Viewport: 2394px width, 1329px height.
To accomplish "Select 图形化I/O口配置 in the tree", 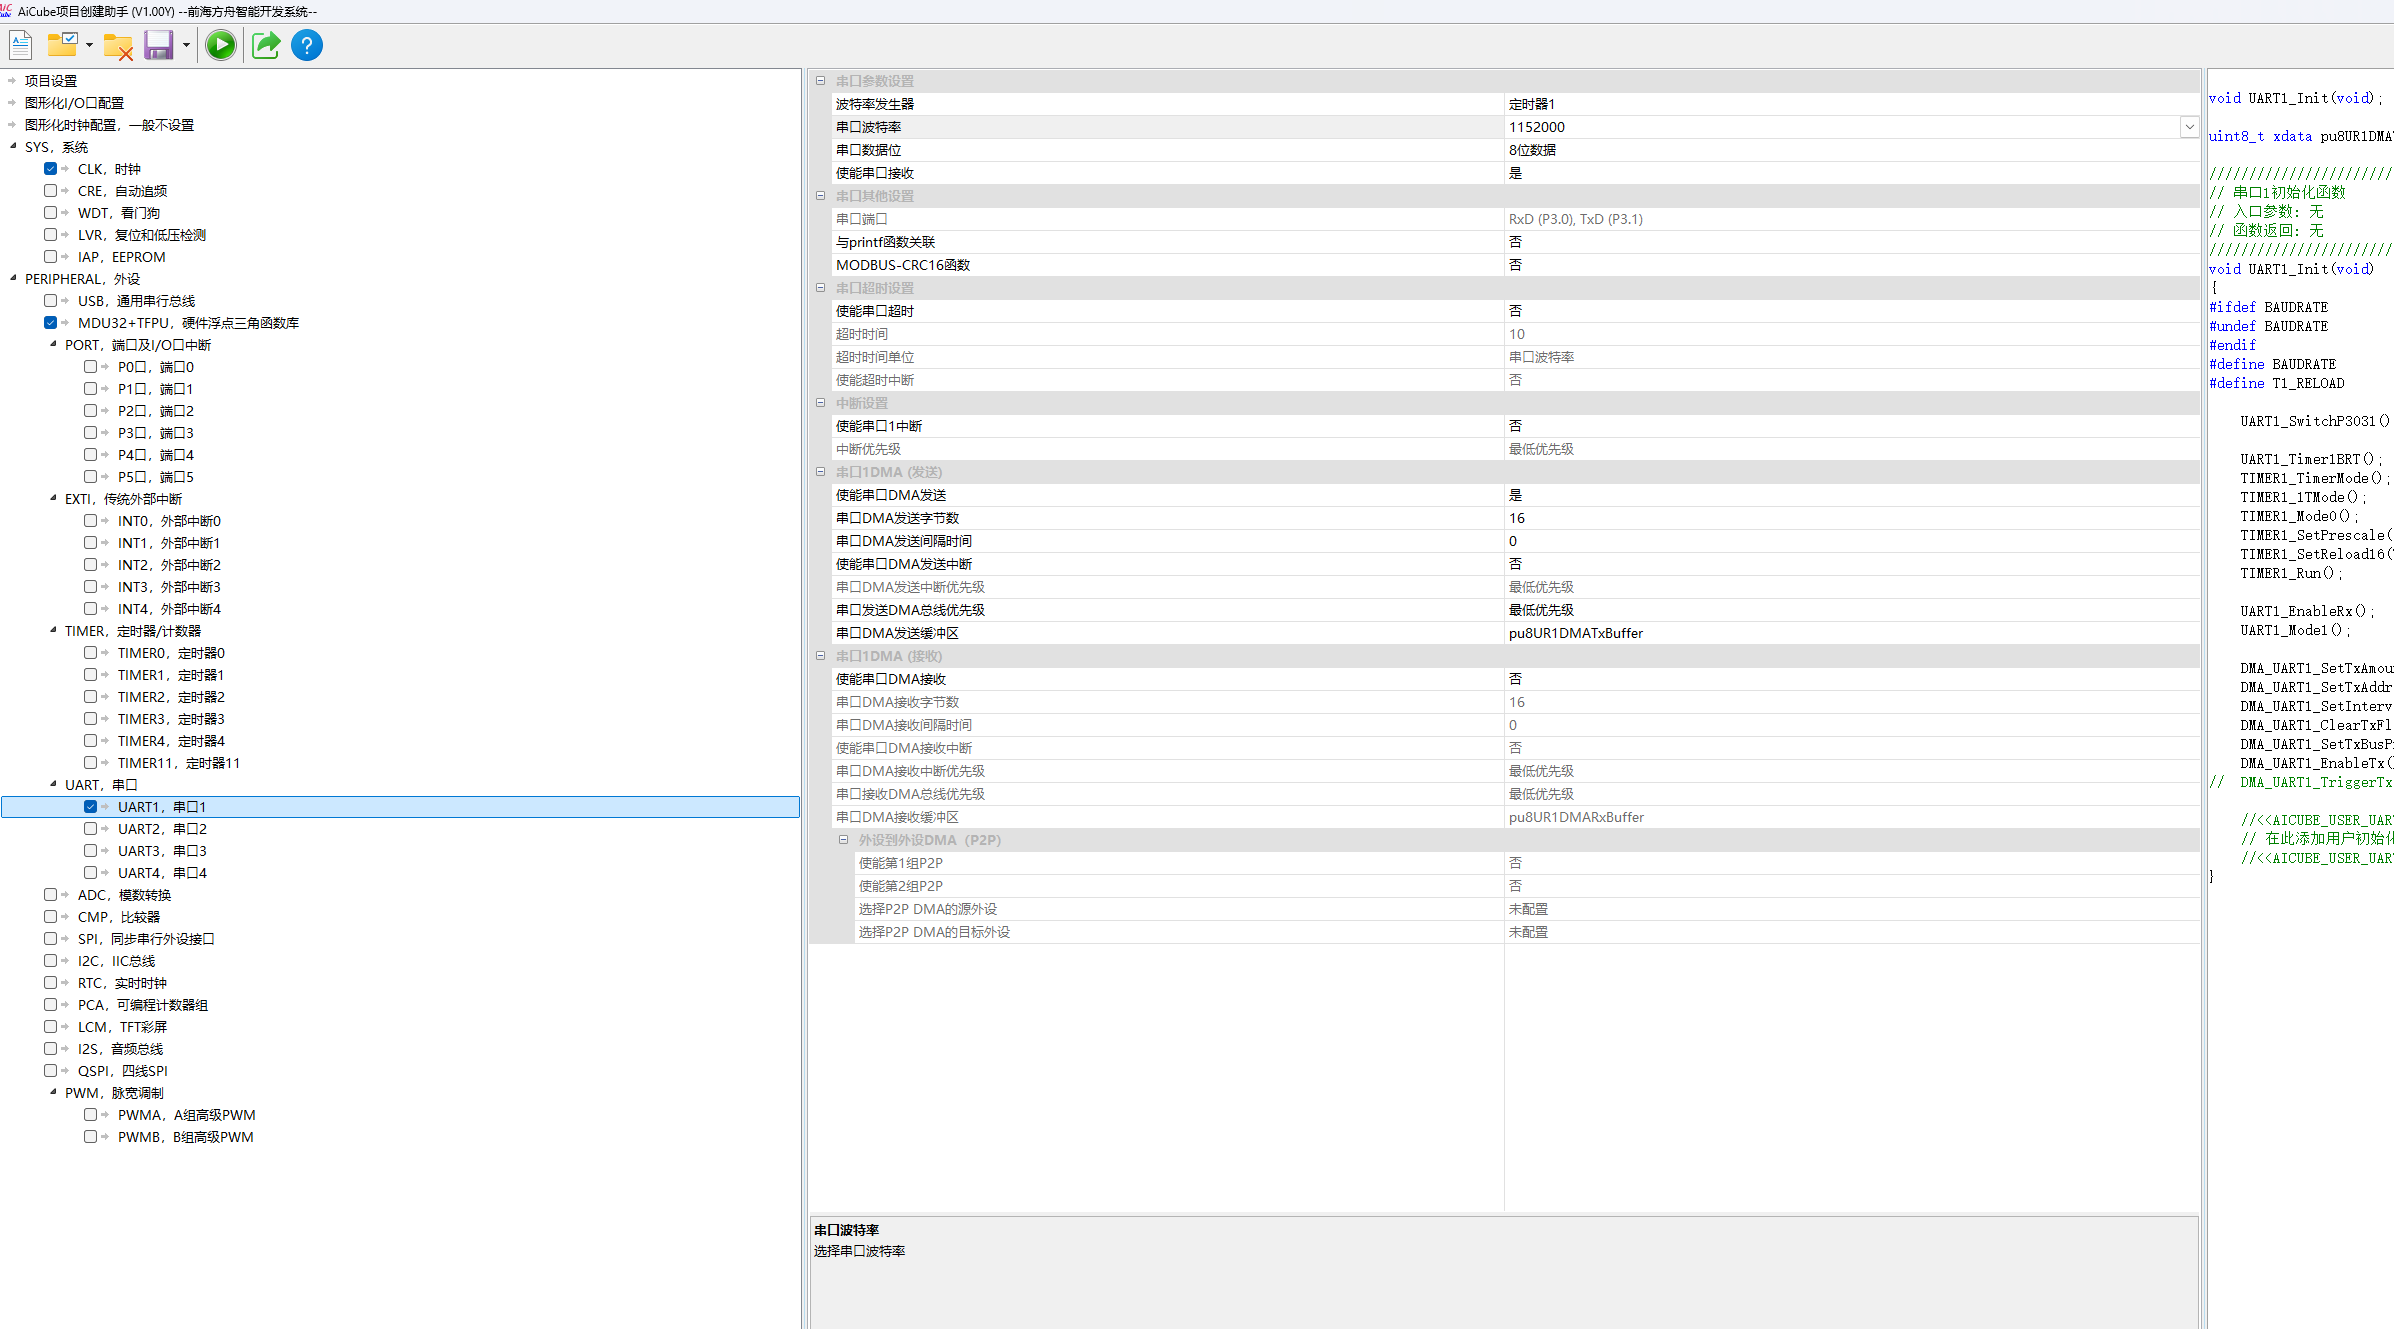I will point(74,103).
